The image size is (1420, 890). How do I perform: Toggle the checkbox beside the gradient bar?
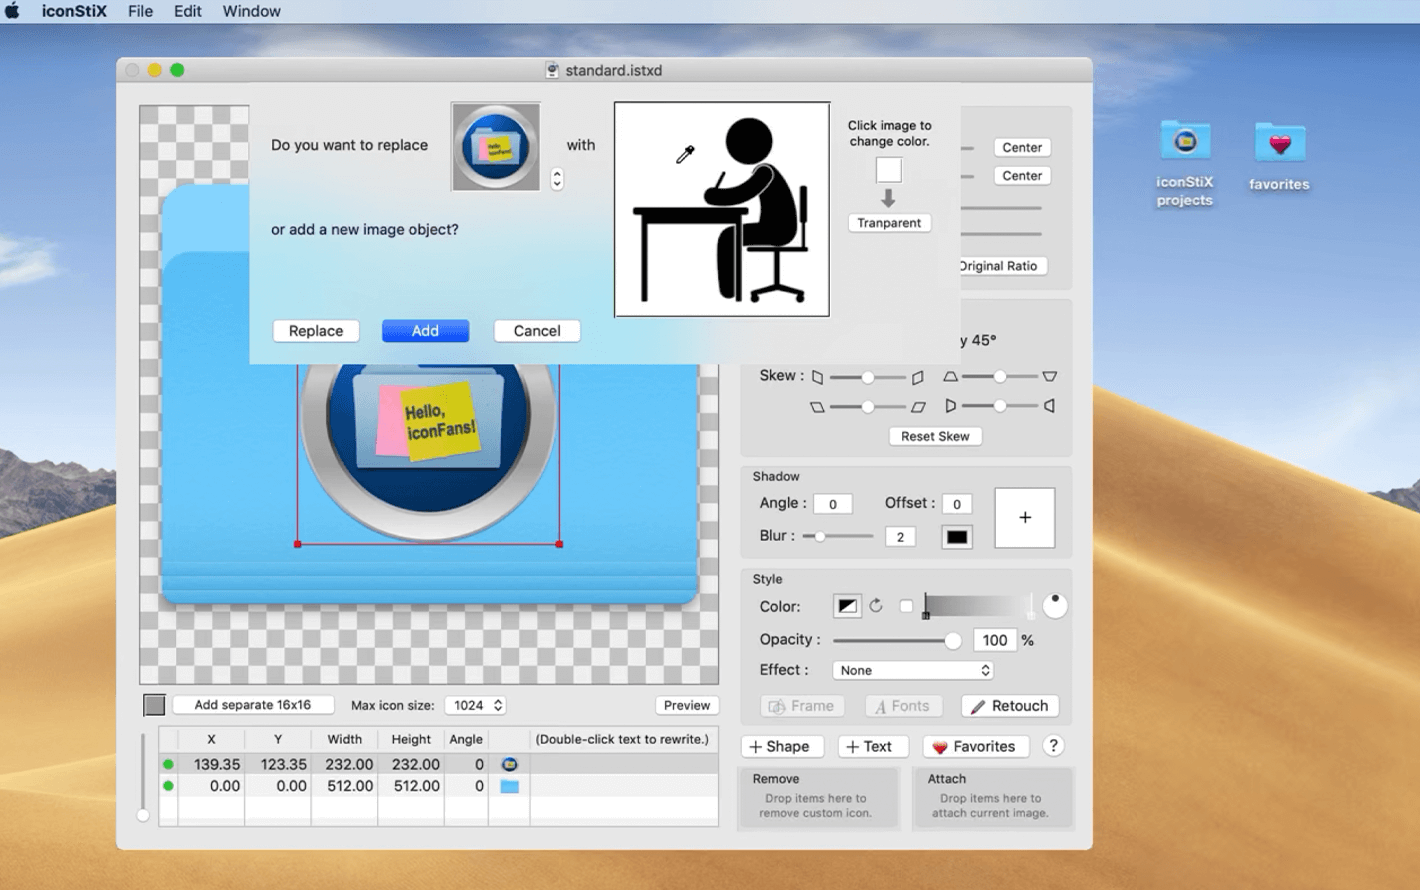pos(906,606)
